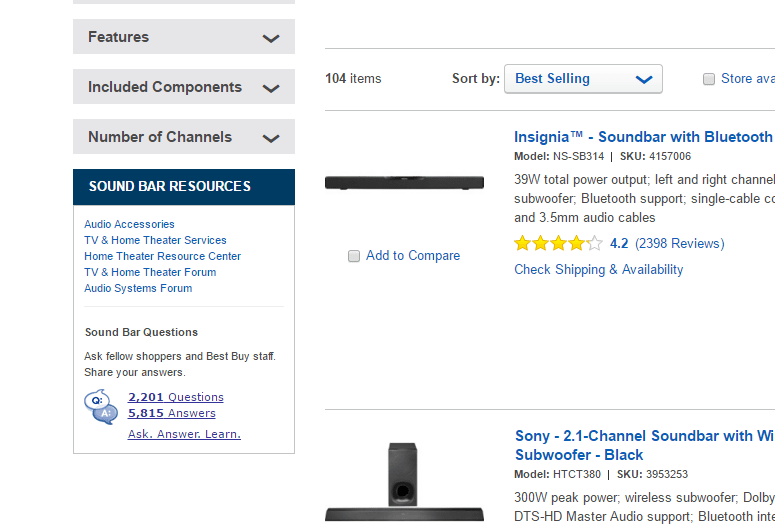Viewport: 775px width, 525px height.
Task: View the 5,815 Answers link
Action: [x=172, y=413]
